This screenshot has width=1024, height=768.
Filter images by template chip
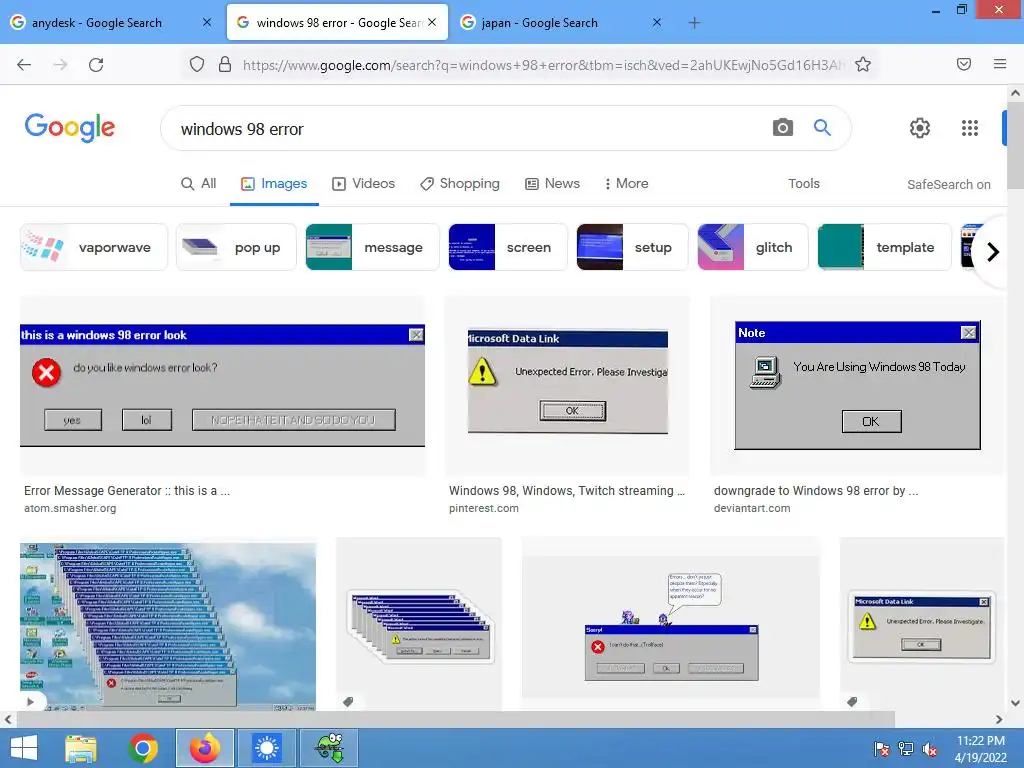click(x=884, y=247)
